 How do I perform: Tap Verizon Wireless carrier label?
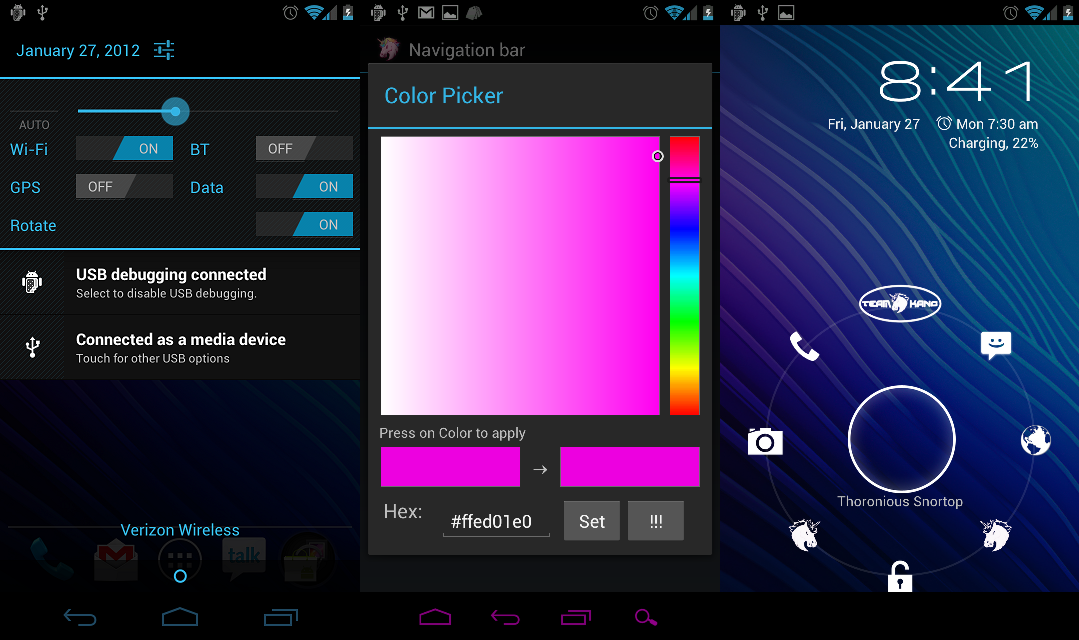coord(180,530)
